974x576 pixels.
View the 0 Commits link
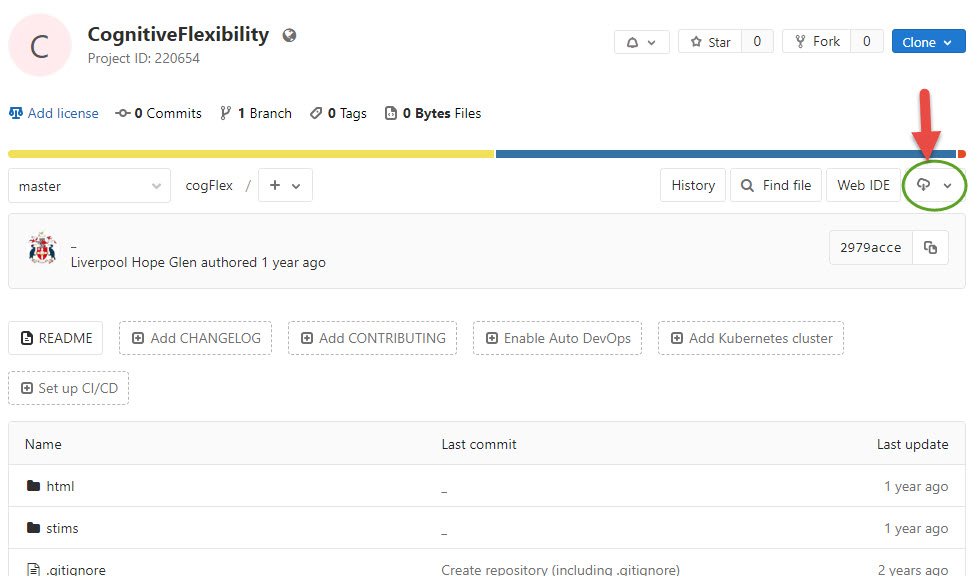point(159,113)
